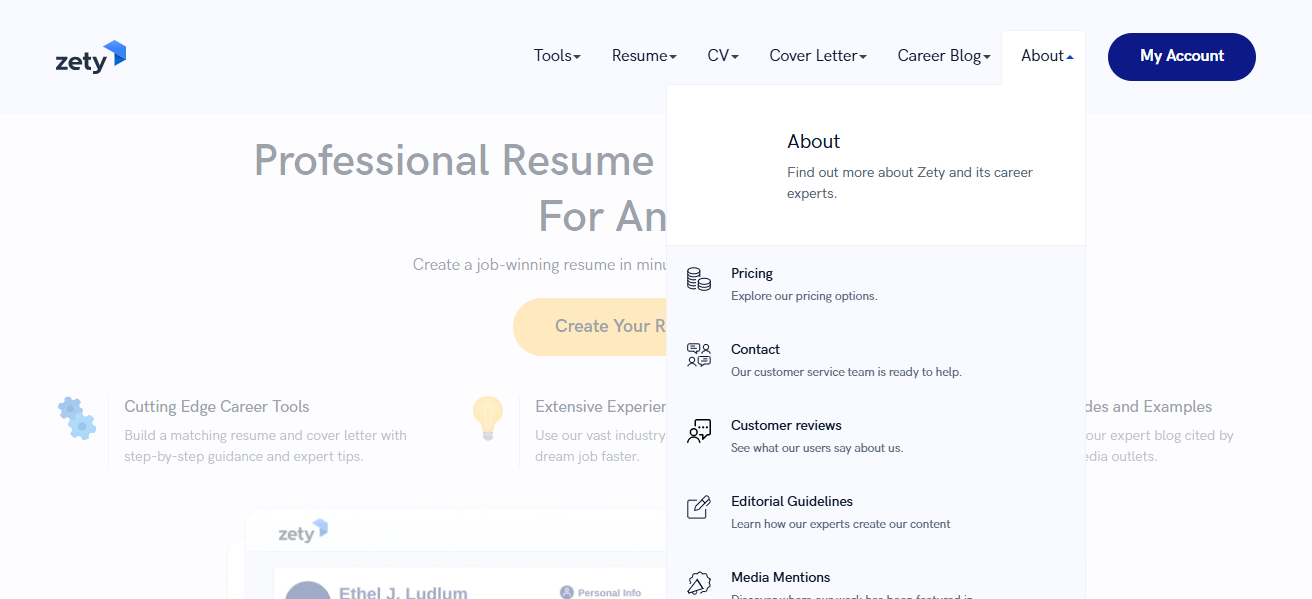
Task: Click the Personal Info icon in the preview
Action: [x=567, y=593]
